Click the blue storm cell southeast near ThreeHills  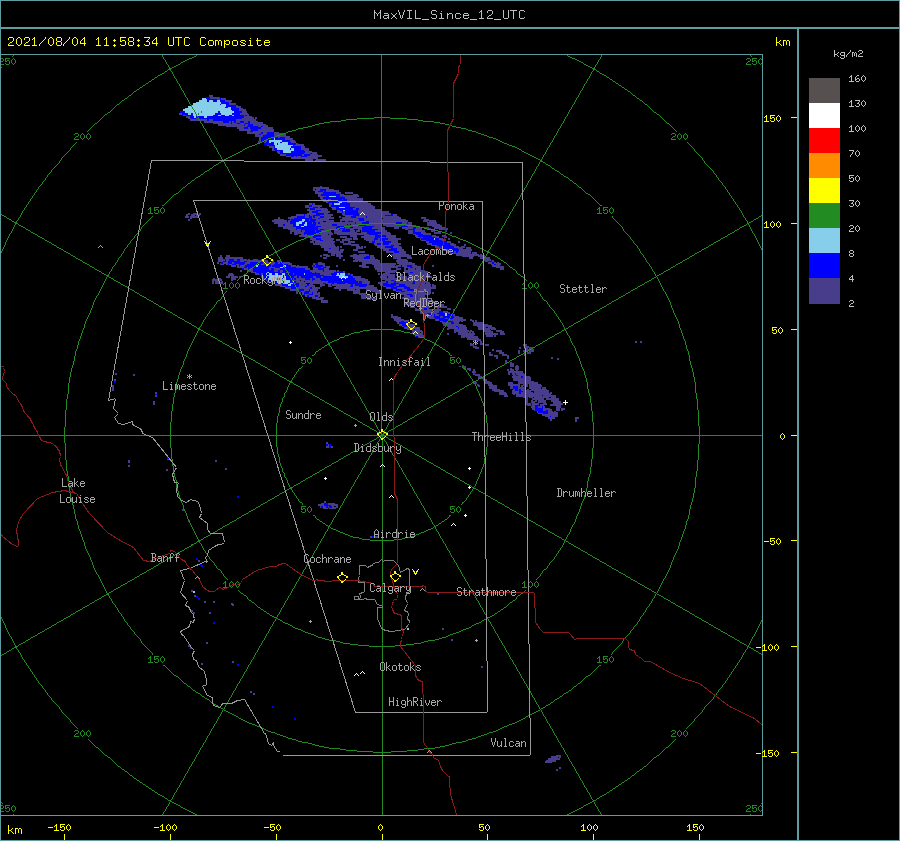[536, 393]
